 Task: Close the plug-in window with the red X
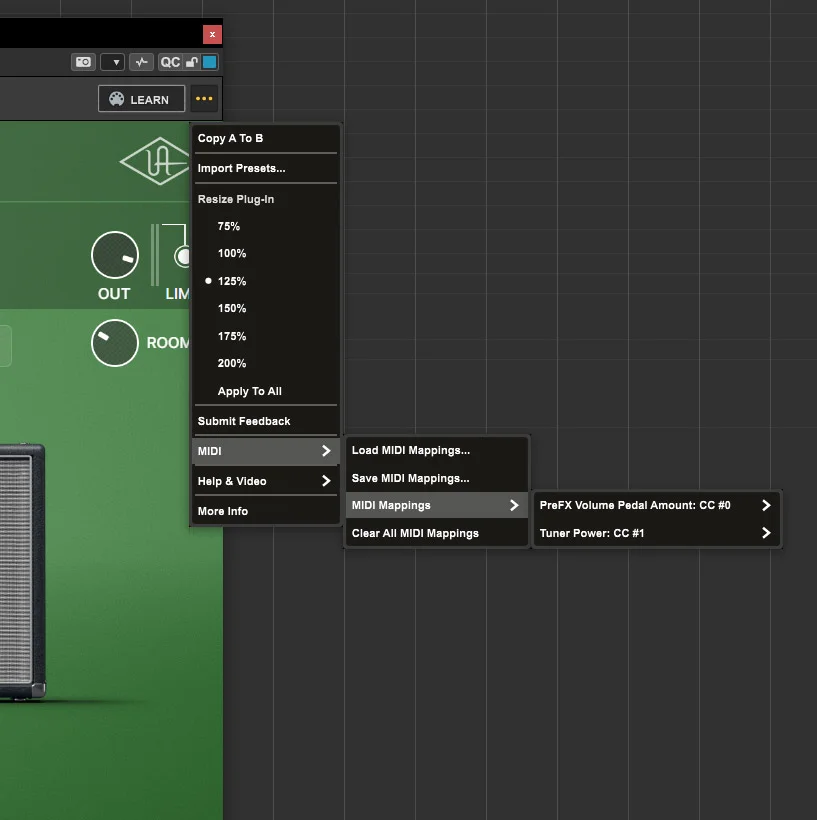(x=212, y=35)
